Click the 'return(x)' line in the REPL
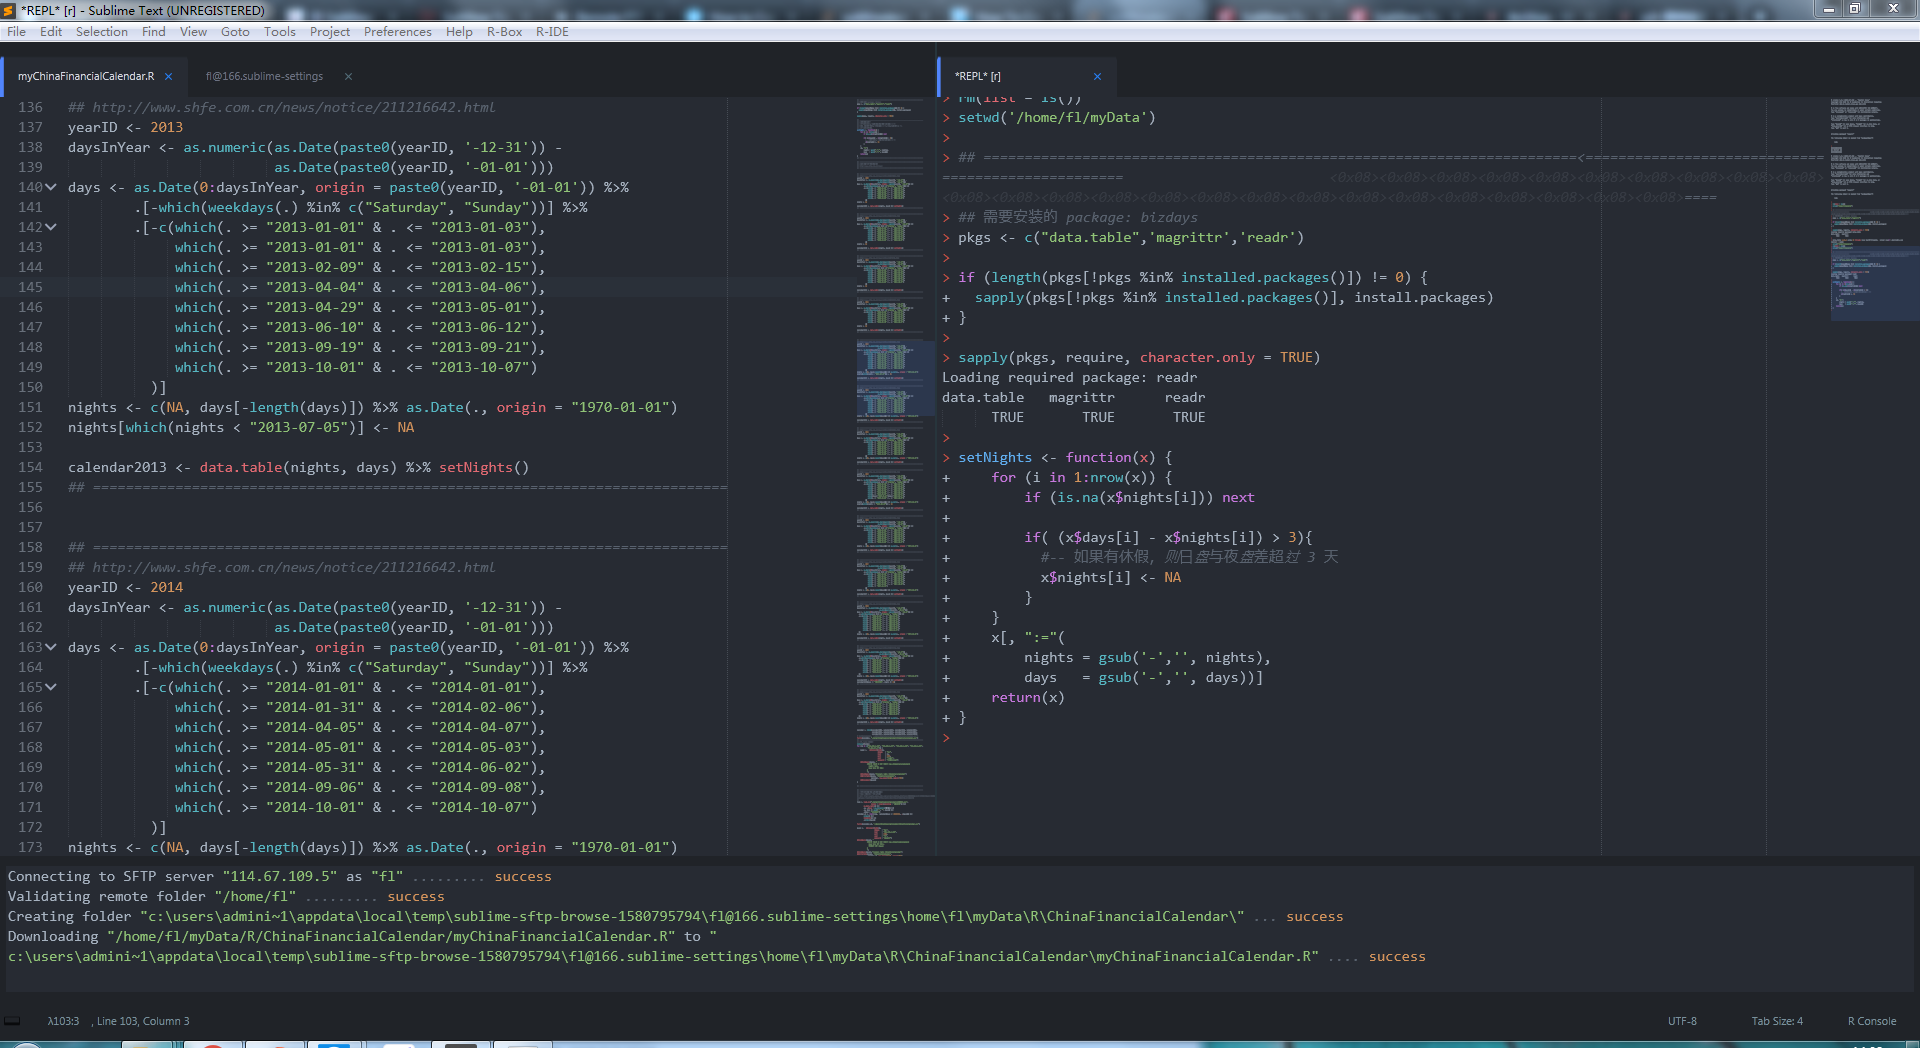 tap(1028, 697)
